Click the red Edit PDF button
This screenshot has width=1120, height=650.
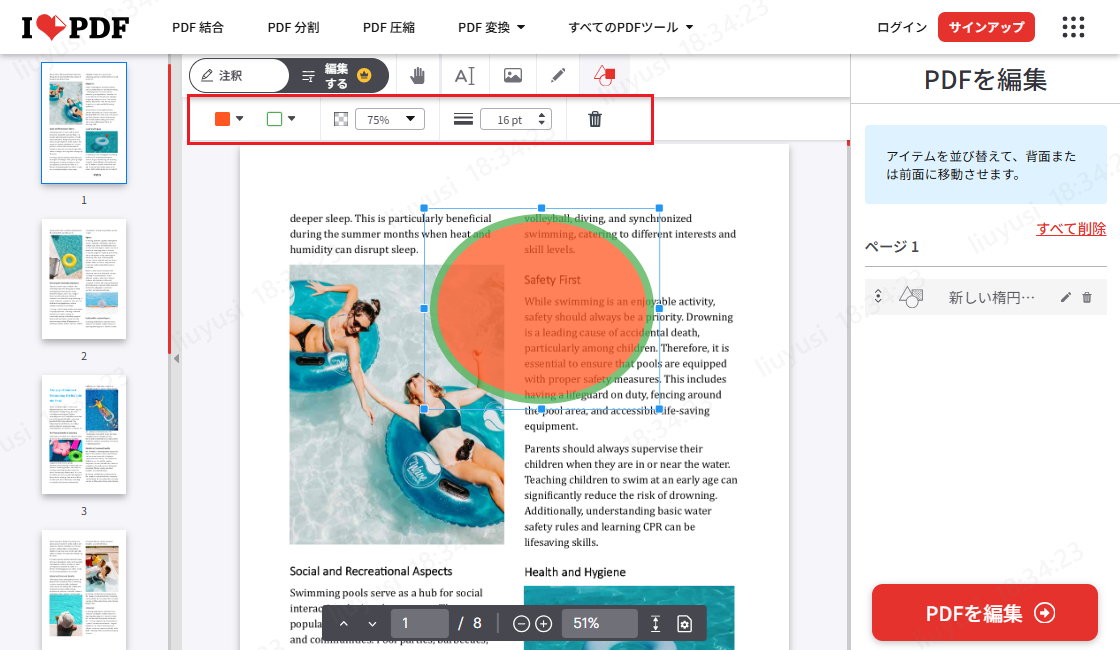(984, 613)
